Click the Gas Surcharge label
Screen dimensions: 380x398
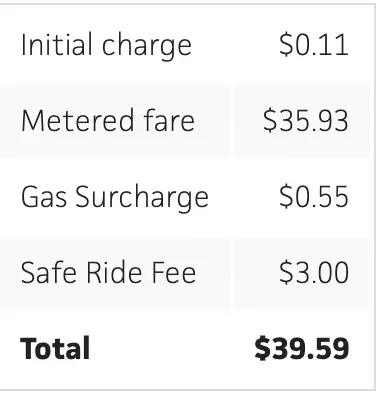click(x=115, y=197)
